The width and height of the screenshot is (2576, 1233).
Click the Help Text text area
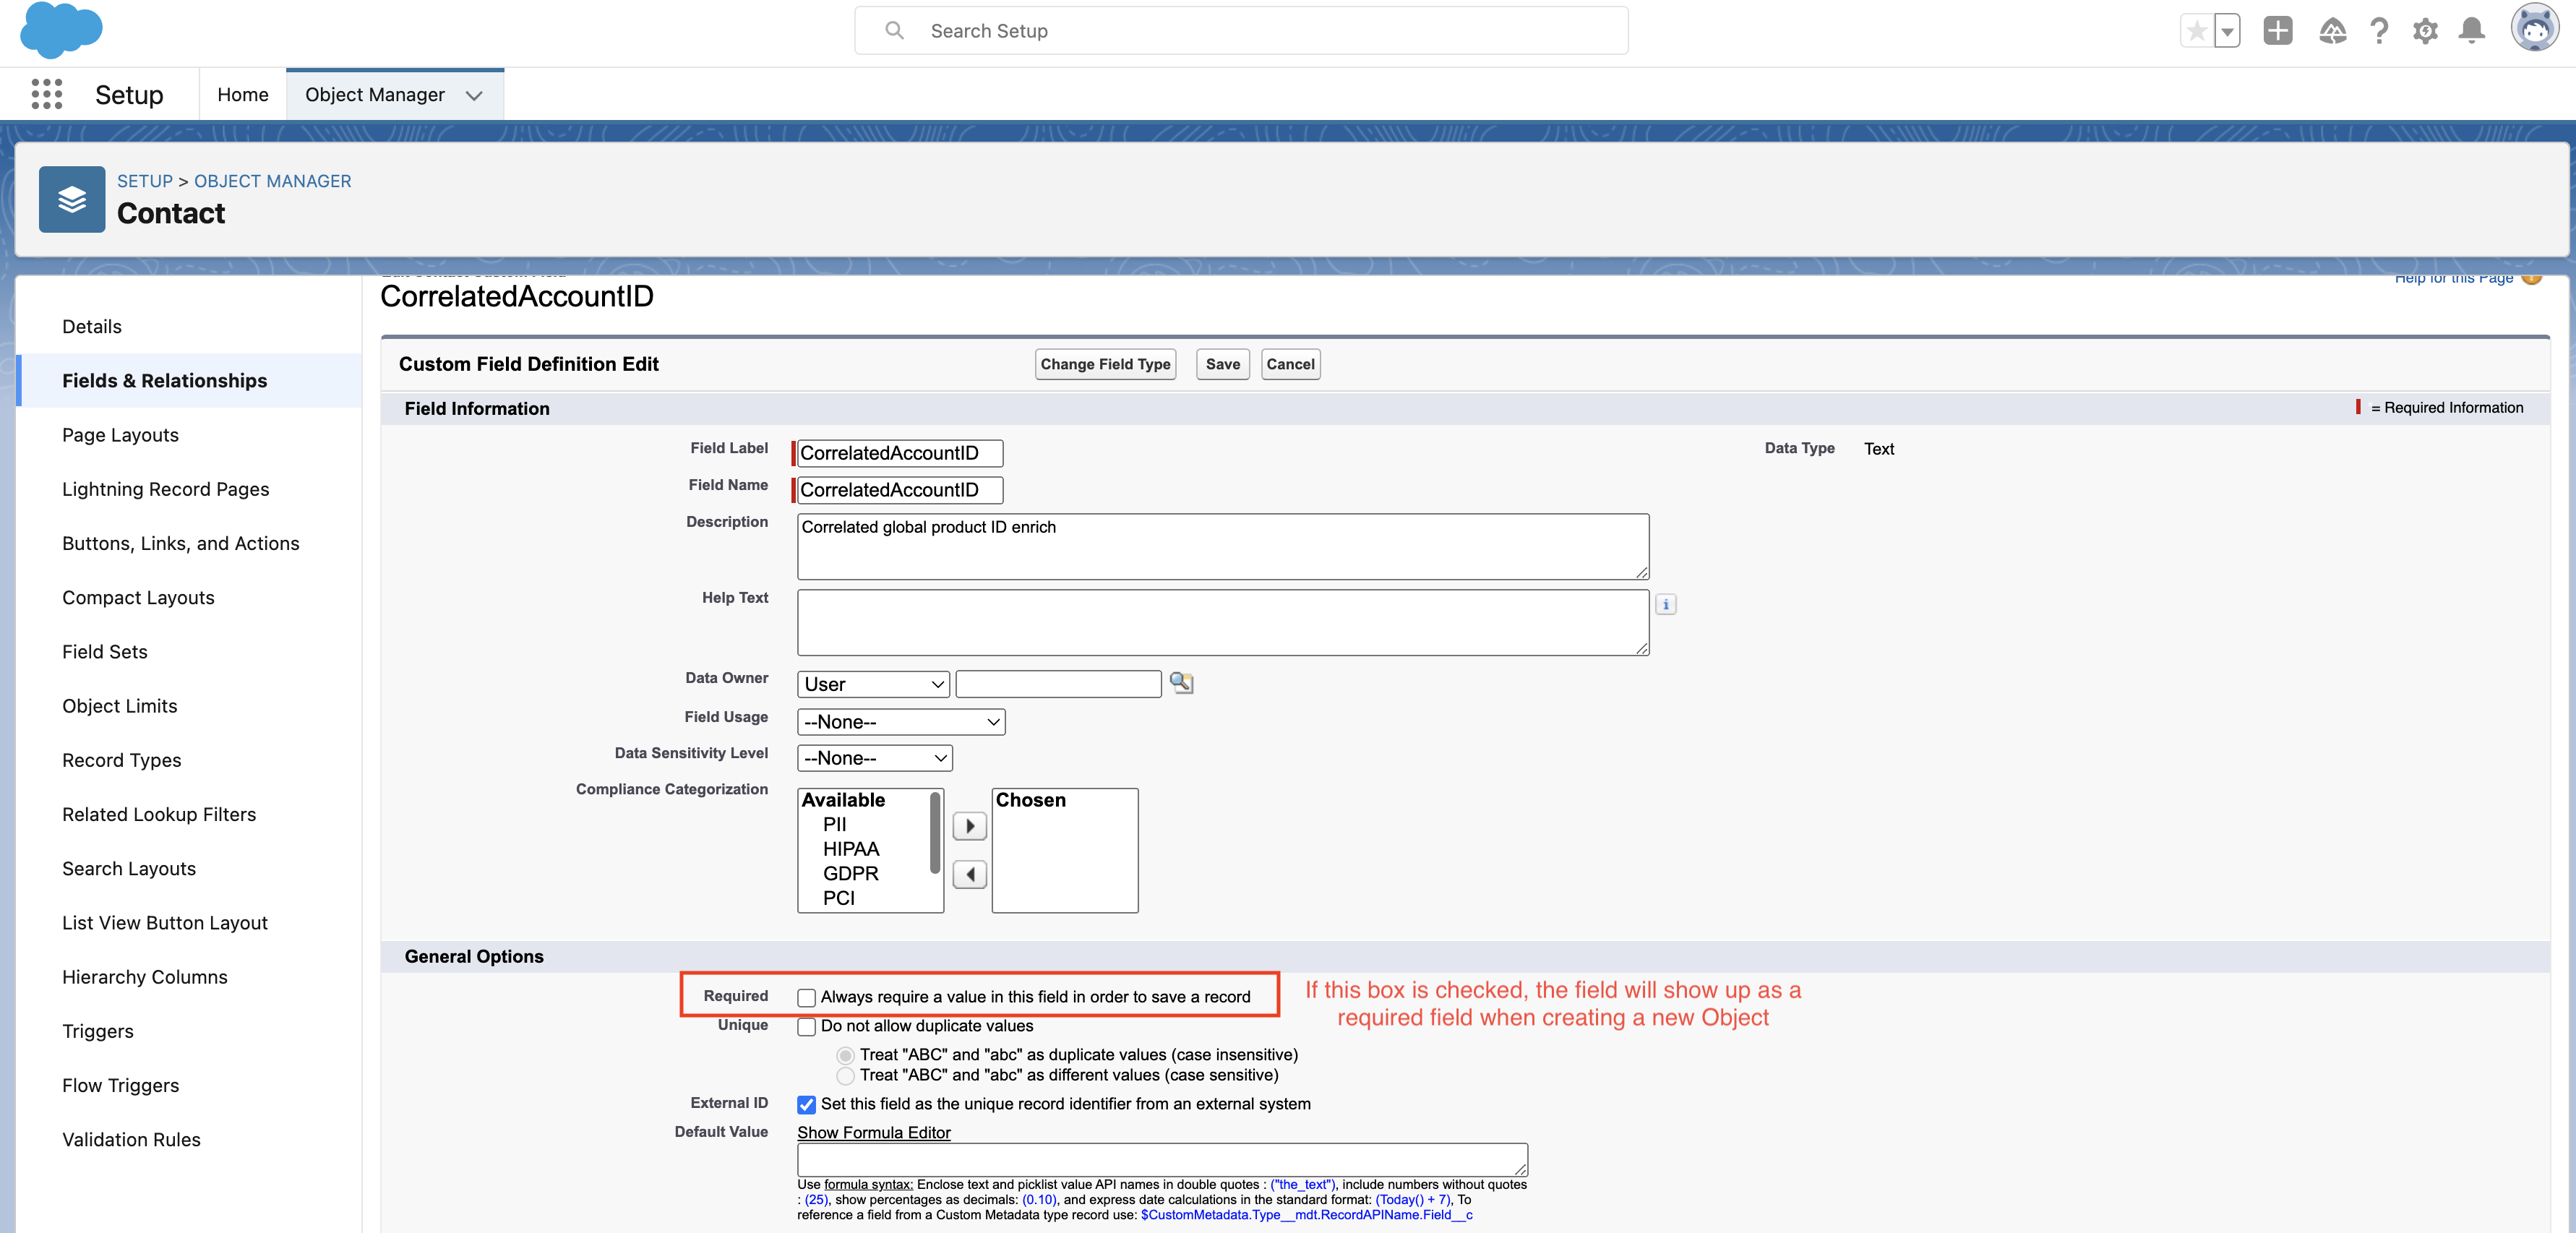pos(1223,622)
